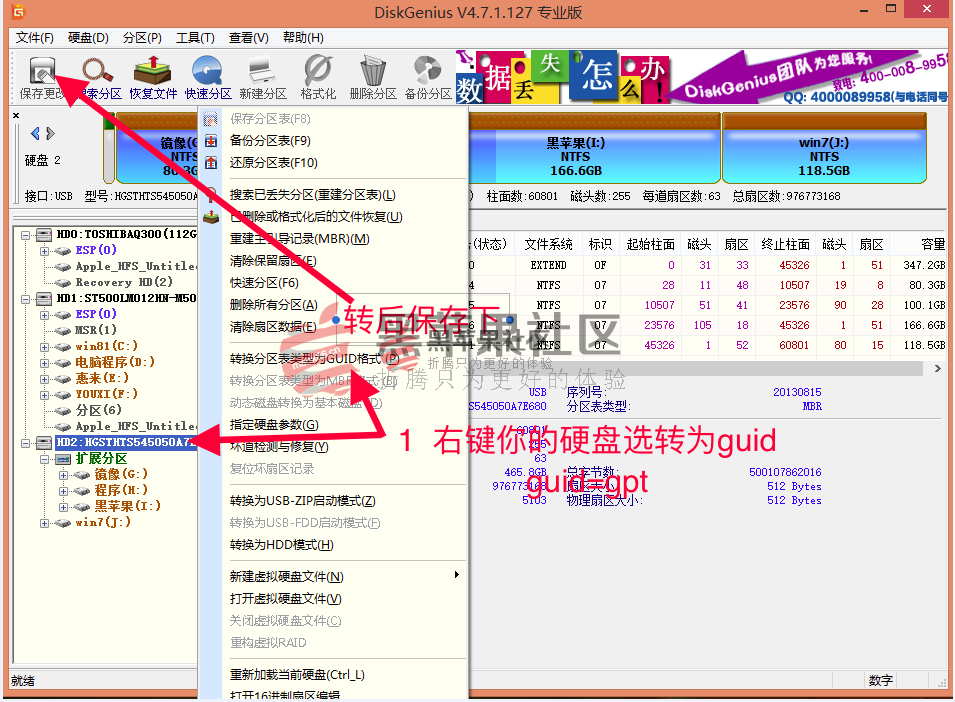Click the win7(J:) 118.5GB partition bar
Viewport: 955px width, 702px height.
(x=824, y=148)
